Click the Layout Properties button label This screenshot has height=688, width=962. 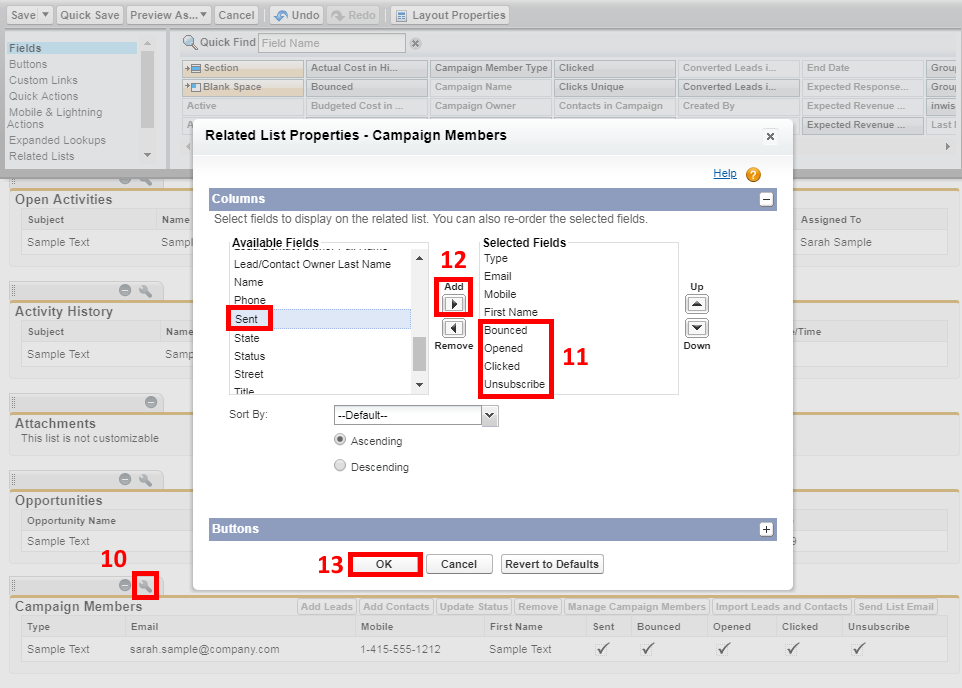click(x=459, y=15)
